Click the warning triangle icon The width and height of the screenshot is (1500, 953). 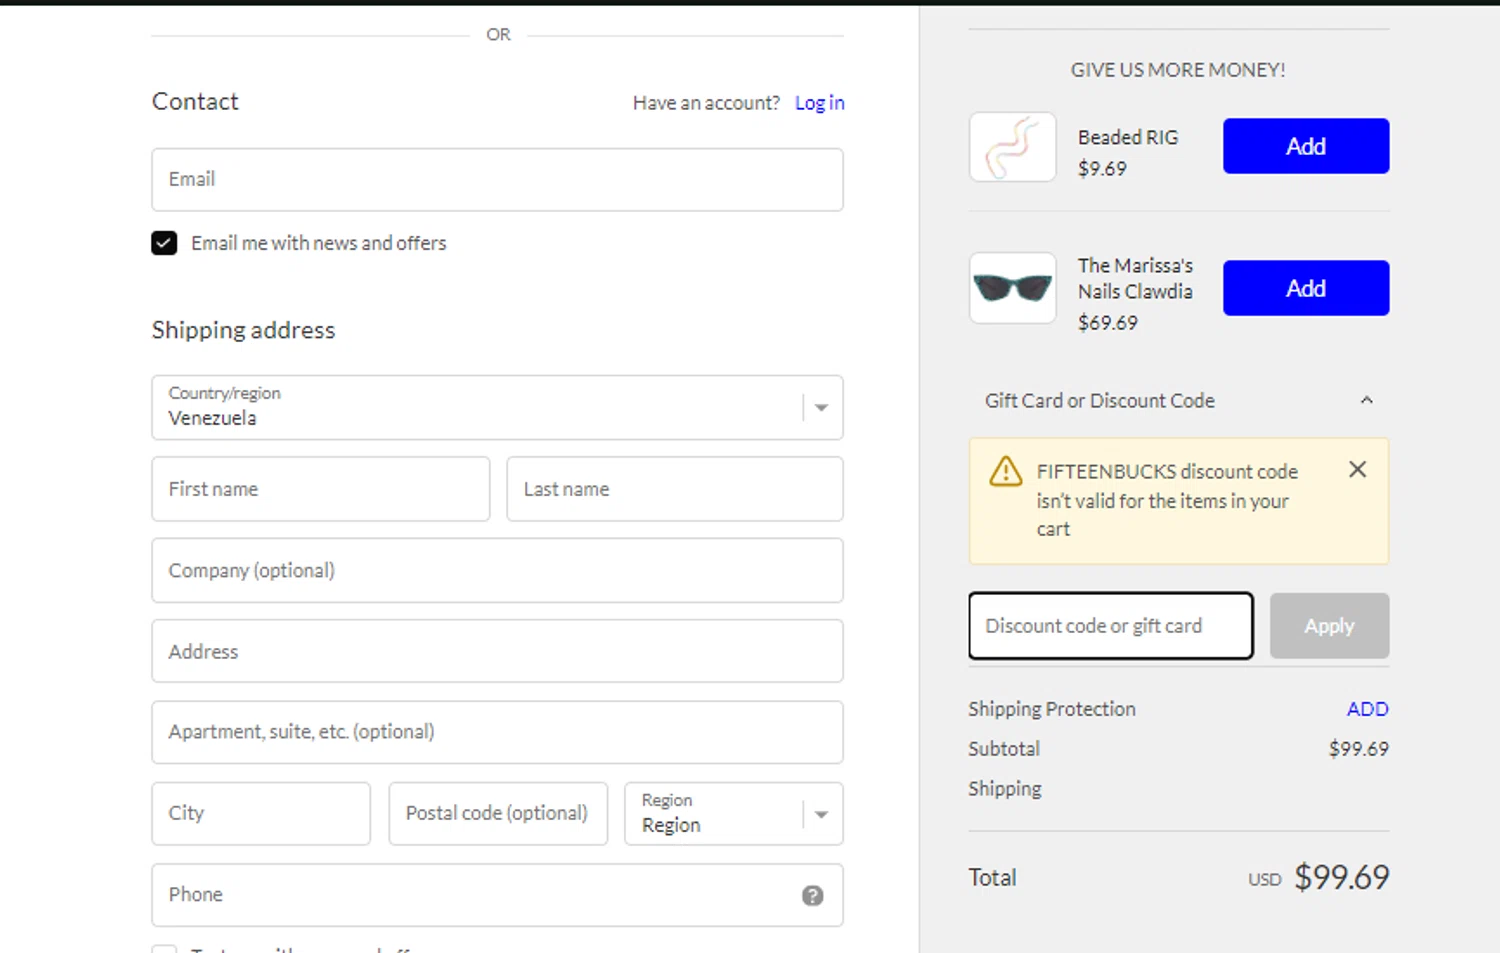(1005, 471)
